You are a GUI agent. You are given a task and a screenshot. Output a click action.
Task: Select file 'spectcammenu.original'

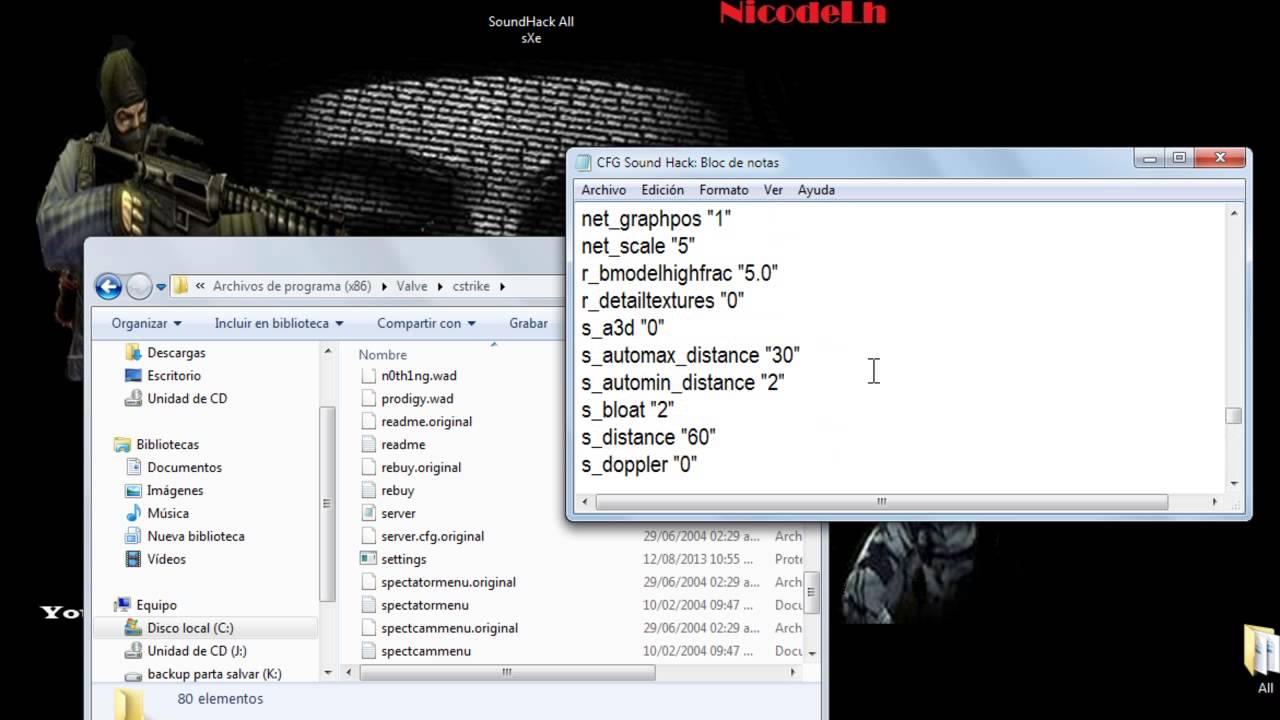(449, 628)
